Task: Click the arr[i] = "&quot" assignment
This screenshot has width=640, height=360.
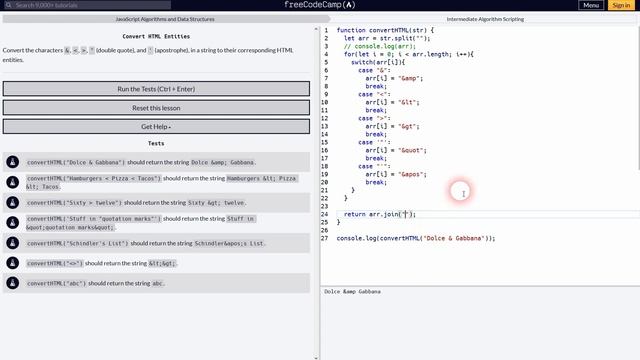Action: click(x=396, y=150)
